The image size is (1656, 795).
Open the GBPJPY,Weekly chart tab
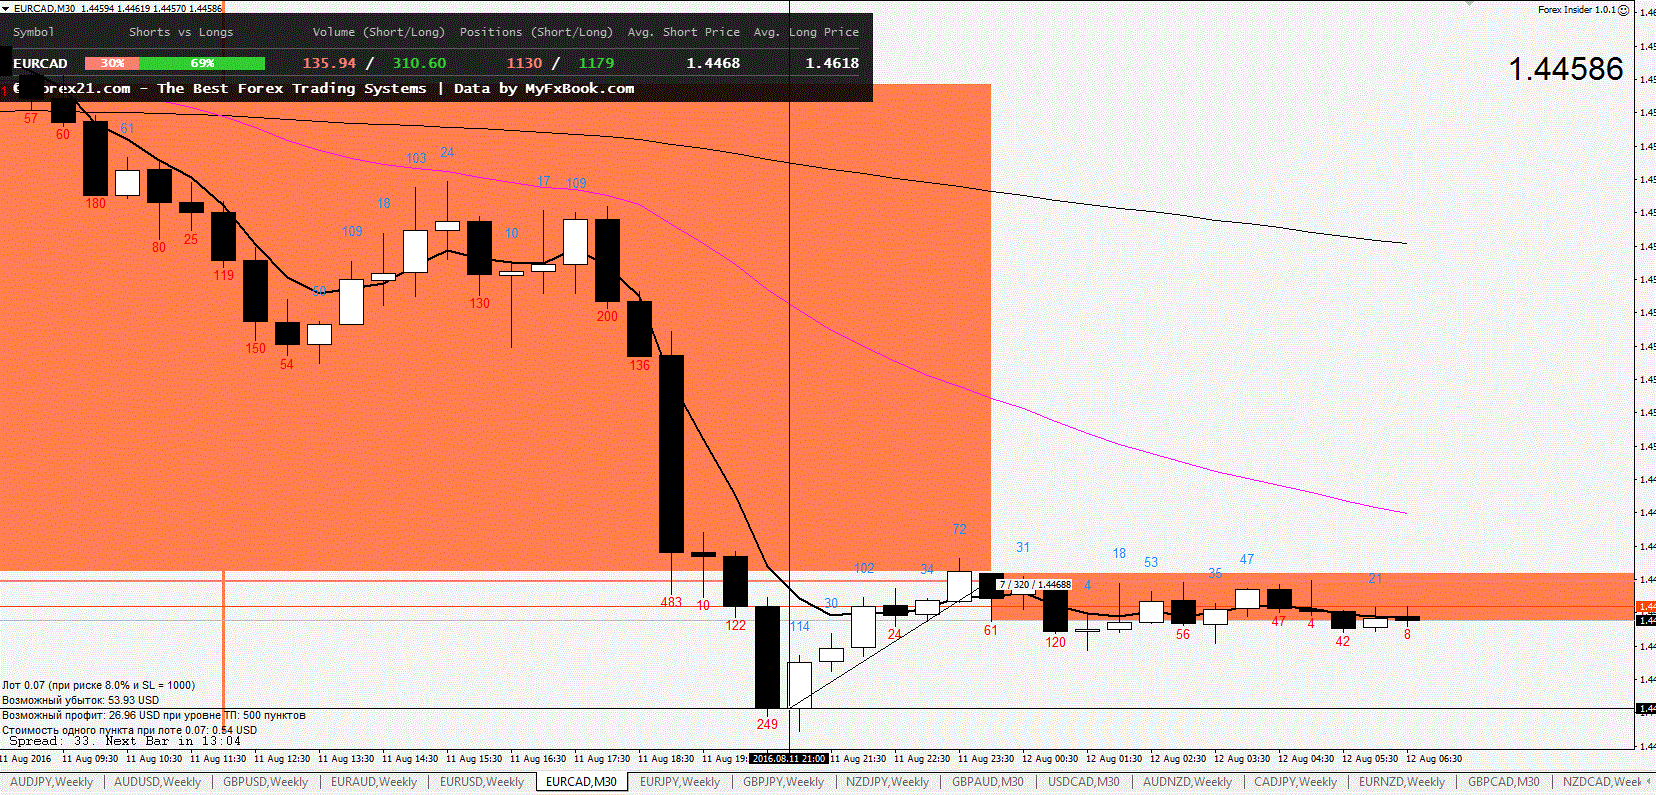click(783, 782)
